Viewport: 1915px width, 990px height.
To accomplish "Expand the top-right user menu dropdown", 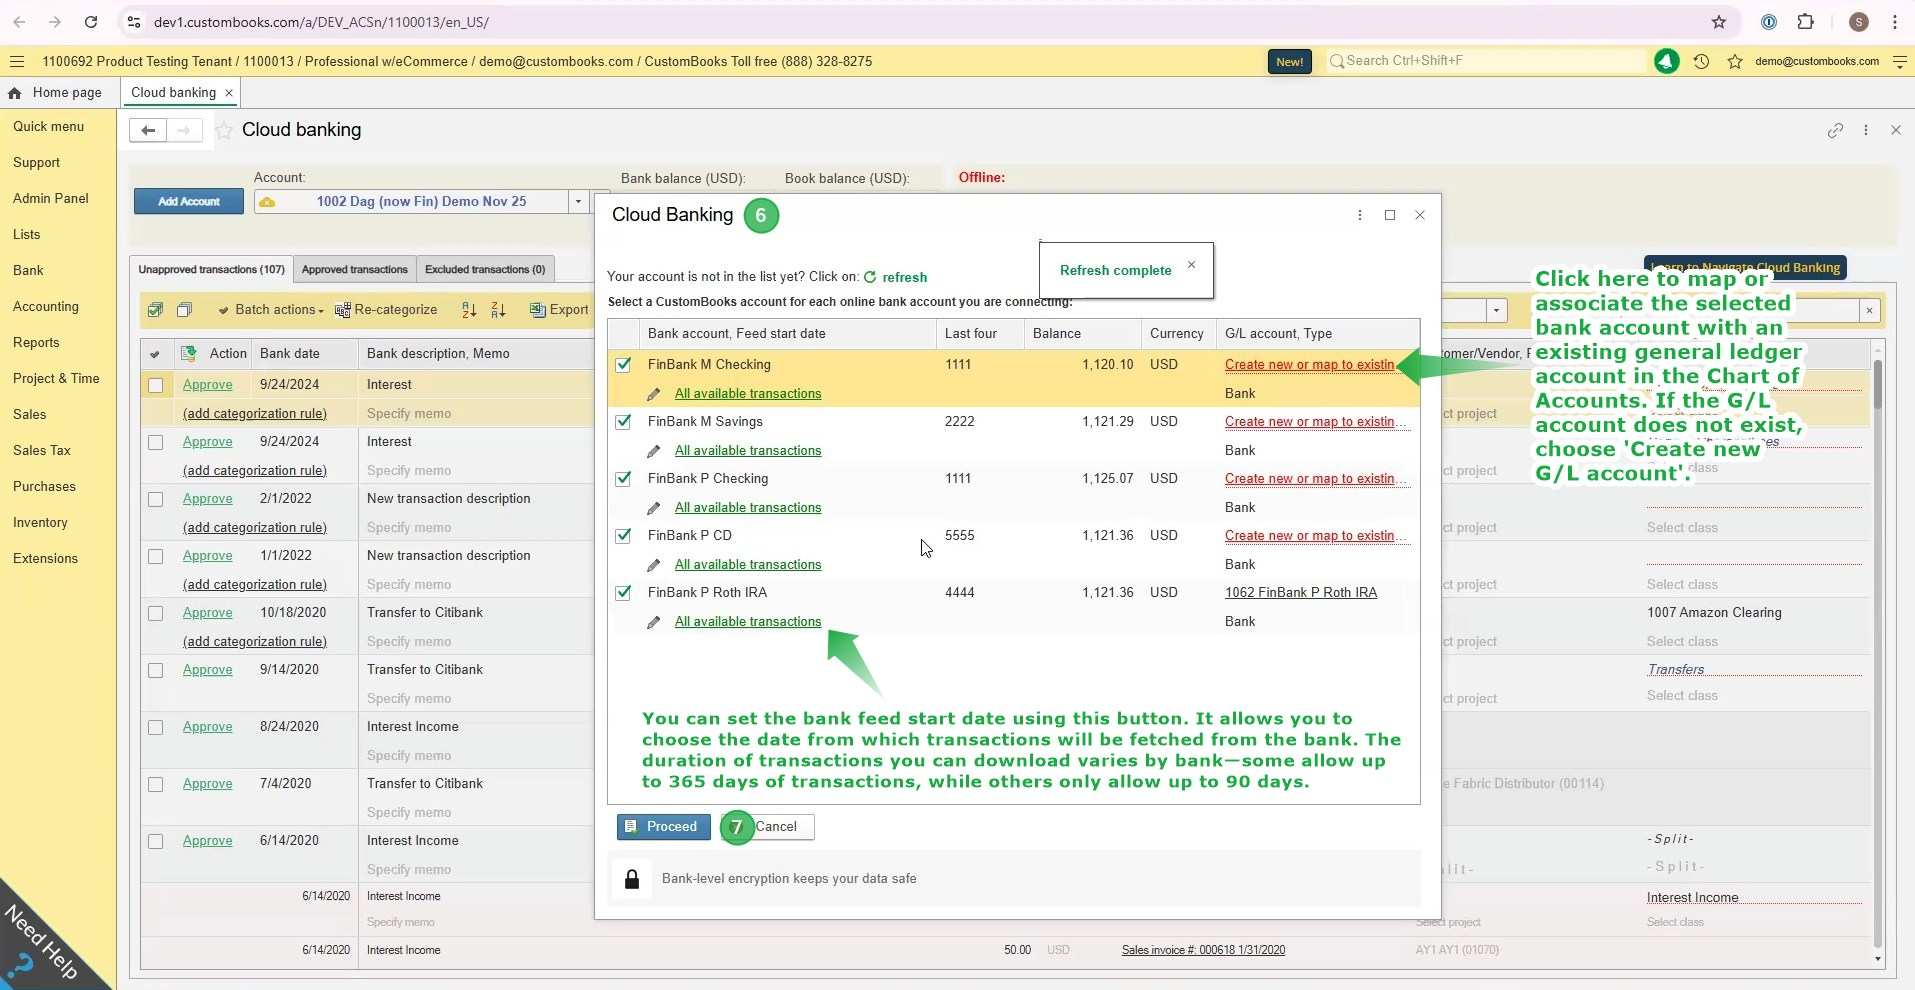I will 1899,61.
